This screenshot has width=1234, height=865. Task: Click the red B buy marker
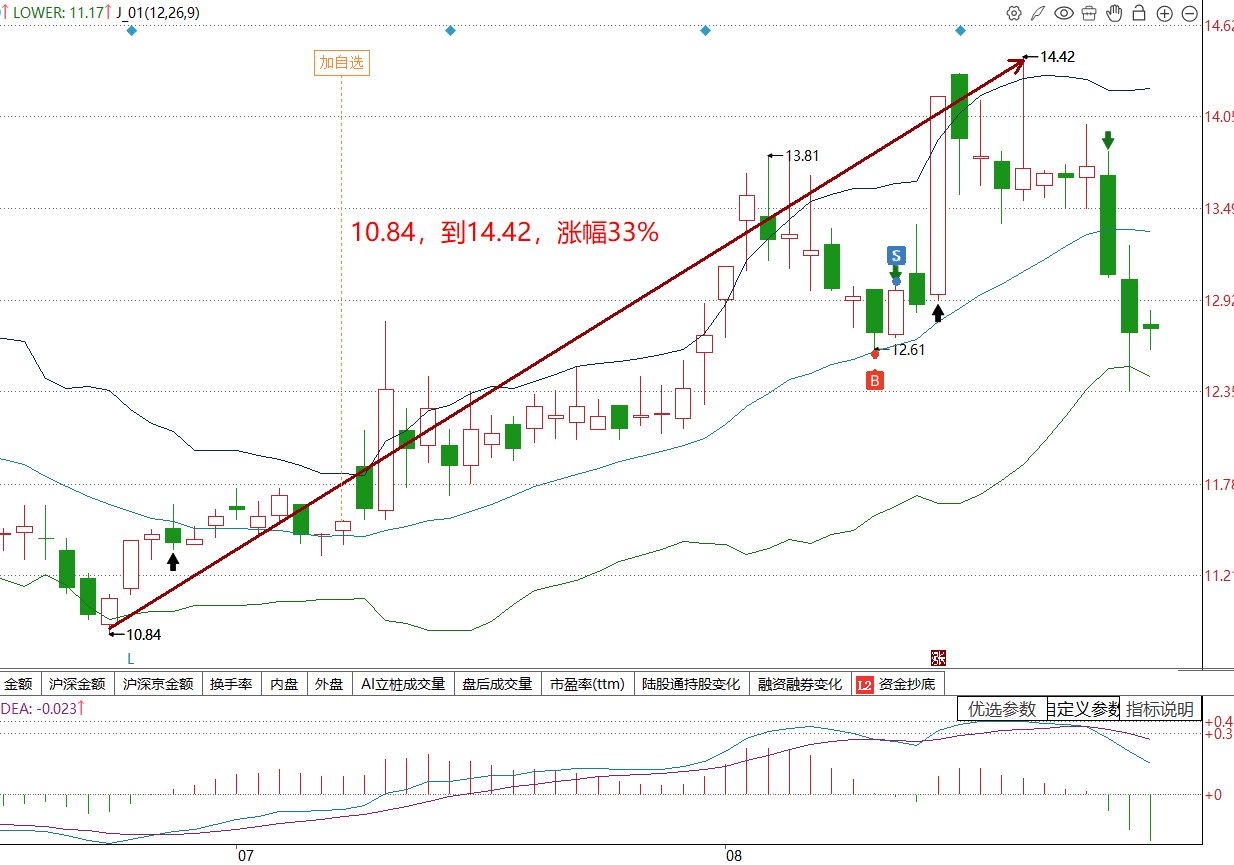875,380
